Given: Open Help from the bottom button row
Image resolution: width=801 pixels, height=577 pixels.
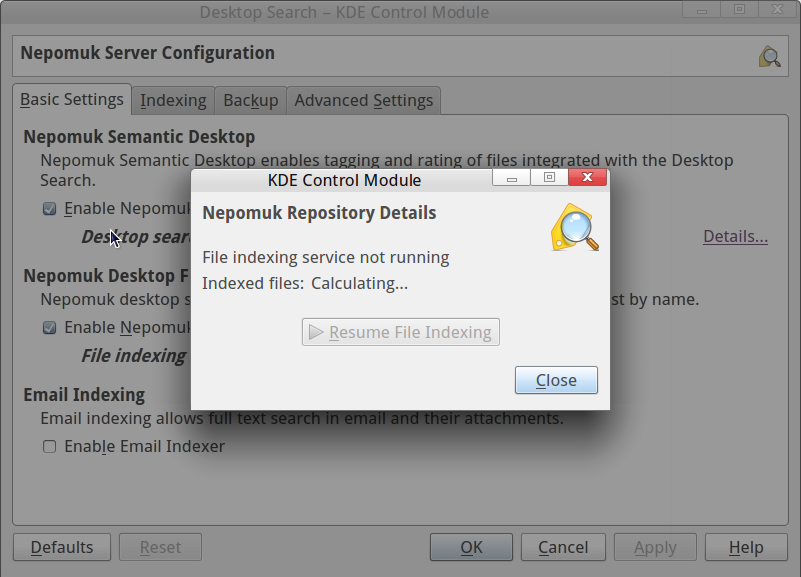Looking at the screenshot, I should click(746, 547).
